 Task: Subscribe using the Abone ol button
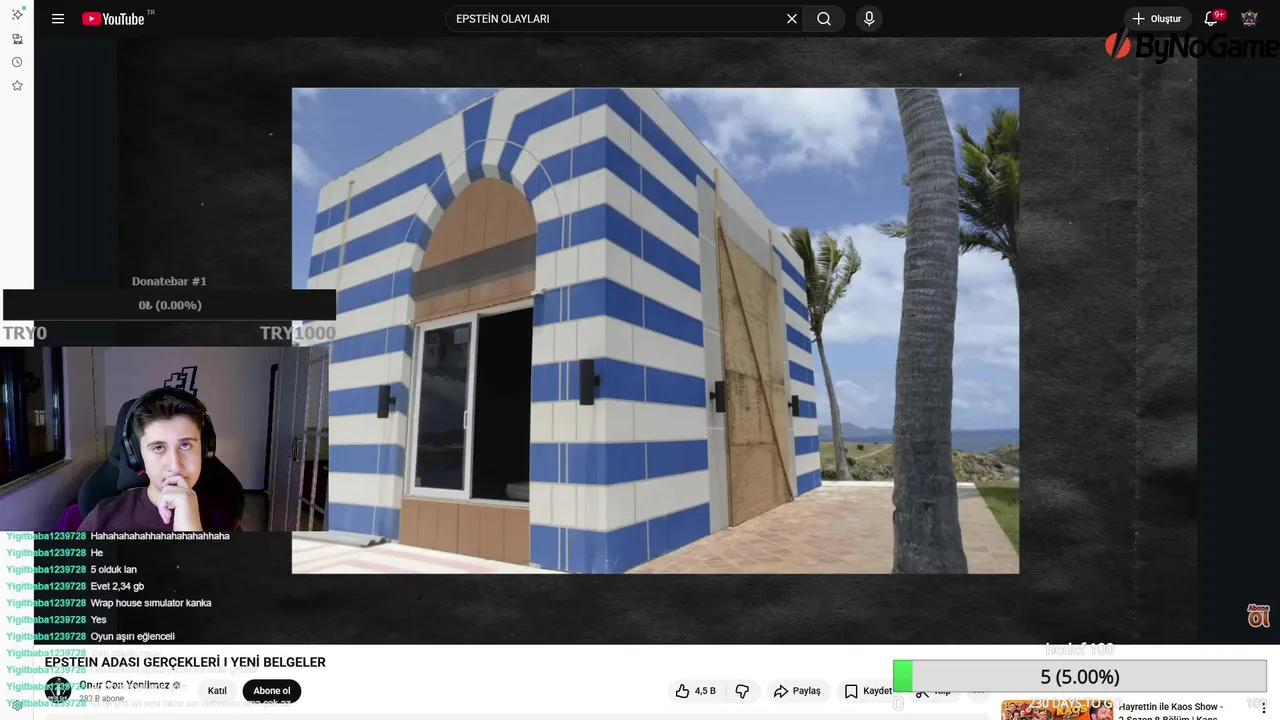click(x=271, y=691)
